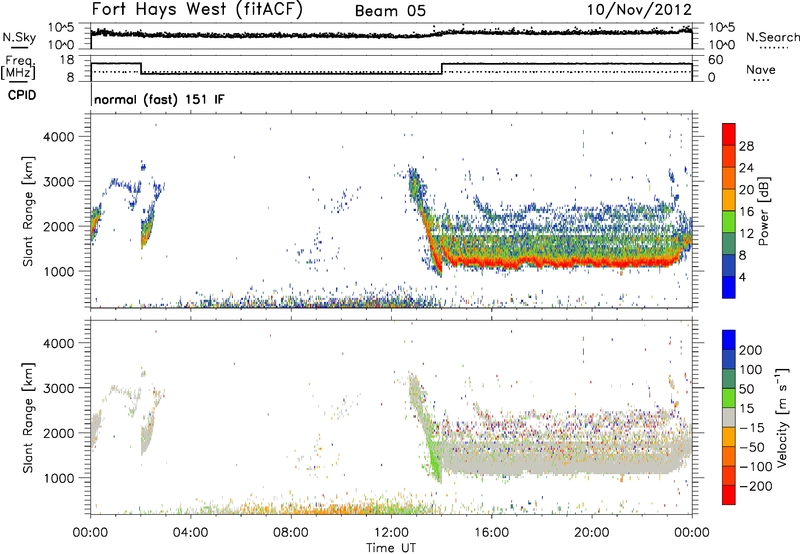Click the "N.Search" legend label
The image size is (800, 554).
(x=772, y=37)
